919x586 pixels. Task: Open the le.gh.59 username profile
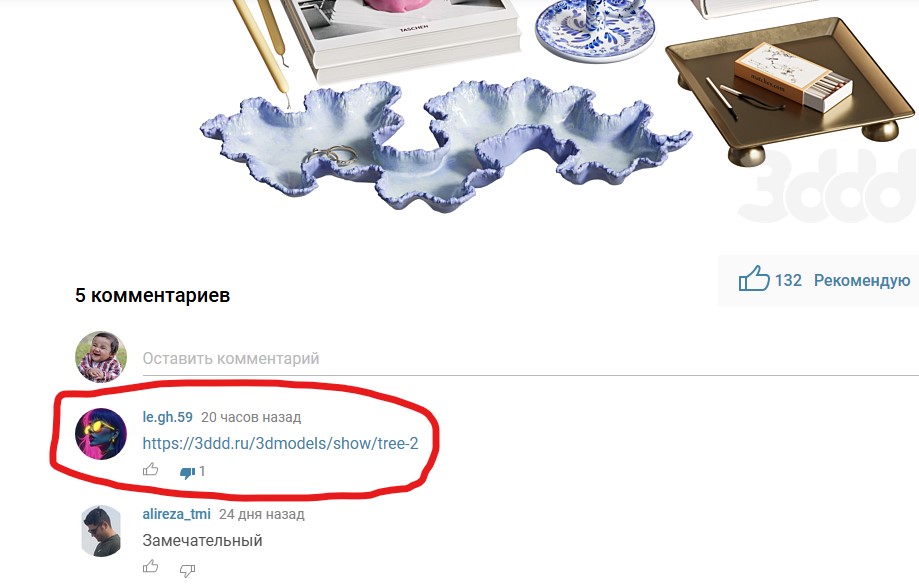[167, 417]
